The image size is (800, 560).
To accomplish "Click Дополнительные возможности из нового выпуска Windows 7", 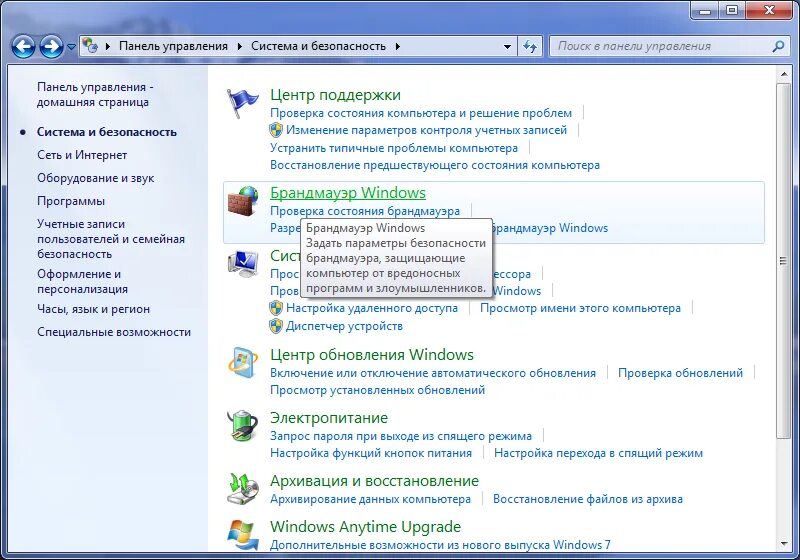I will pos(440,545).
